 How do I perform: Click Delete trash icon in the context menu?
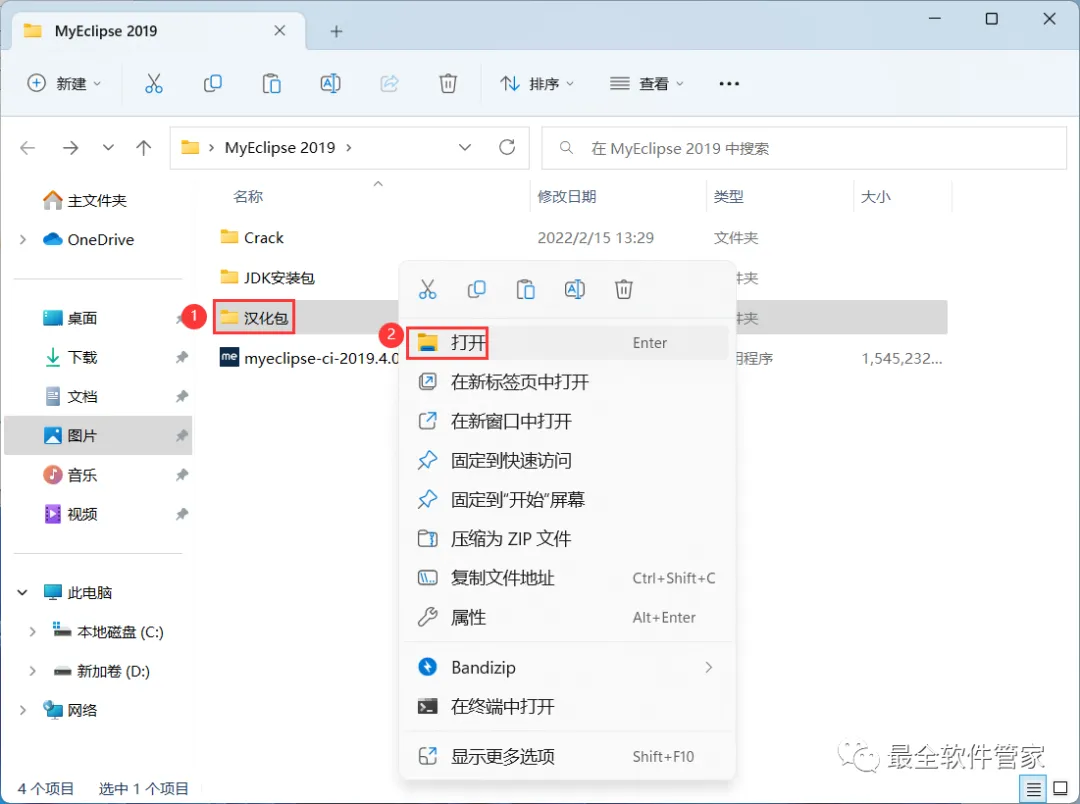pyautogui.click(x=624, y=289)
